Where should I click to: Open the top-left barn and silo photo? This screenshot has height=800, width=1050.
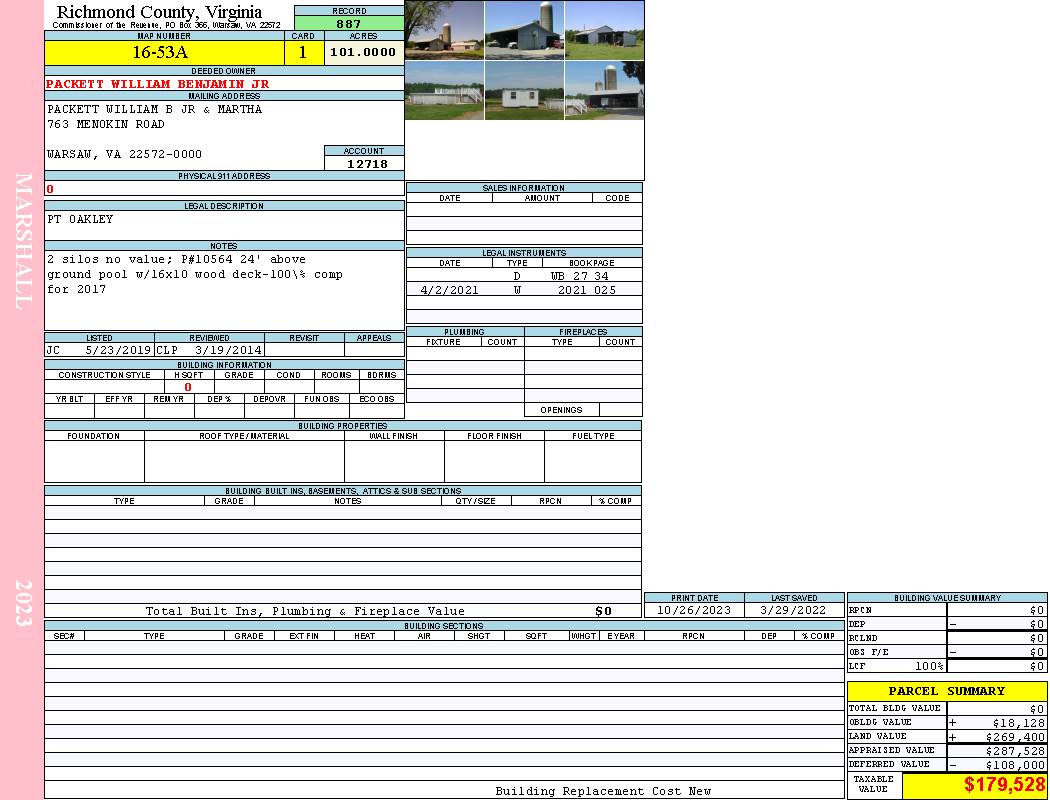pos(444,30)
